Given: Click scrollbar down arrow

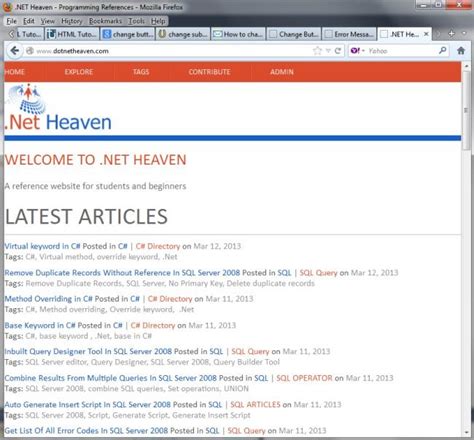Looking at the screenshot, I should pos(466,432).
